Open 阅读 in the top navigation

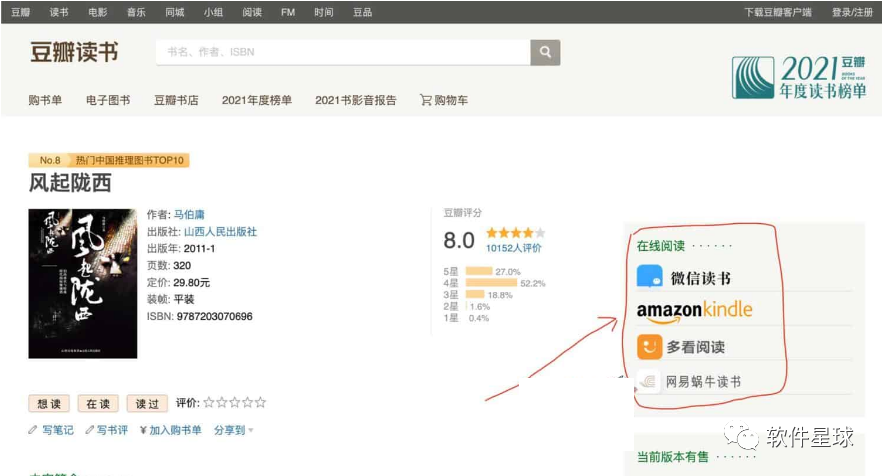pyautogui.click(x=252, y=12)
